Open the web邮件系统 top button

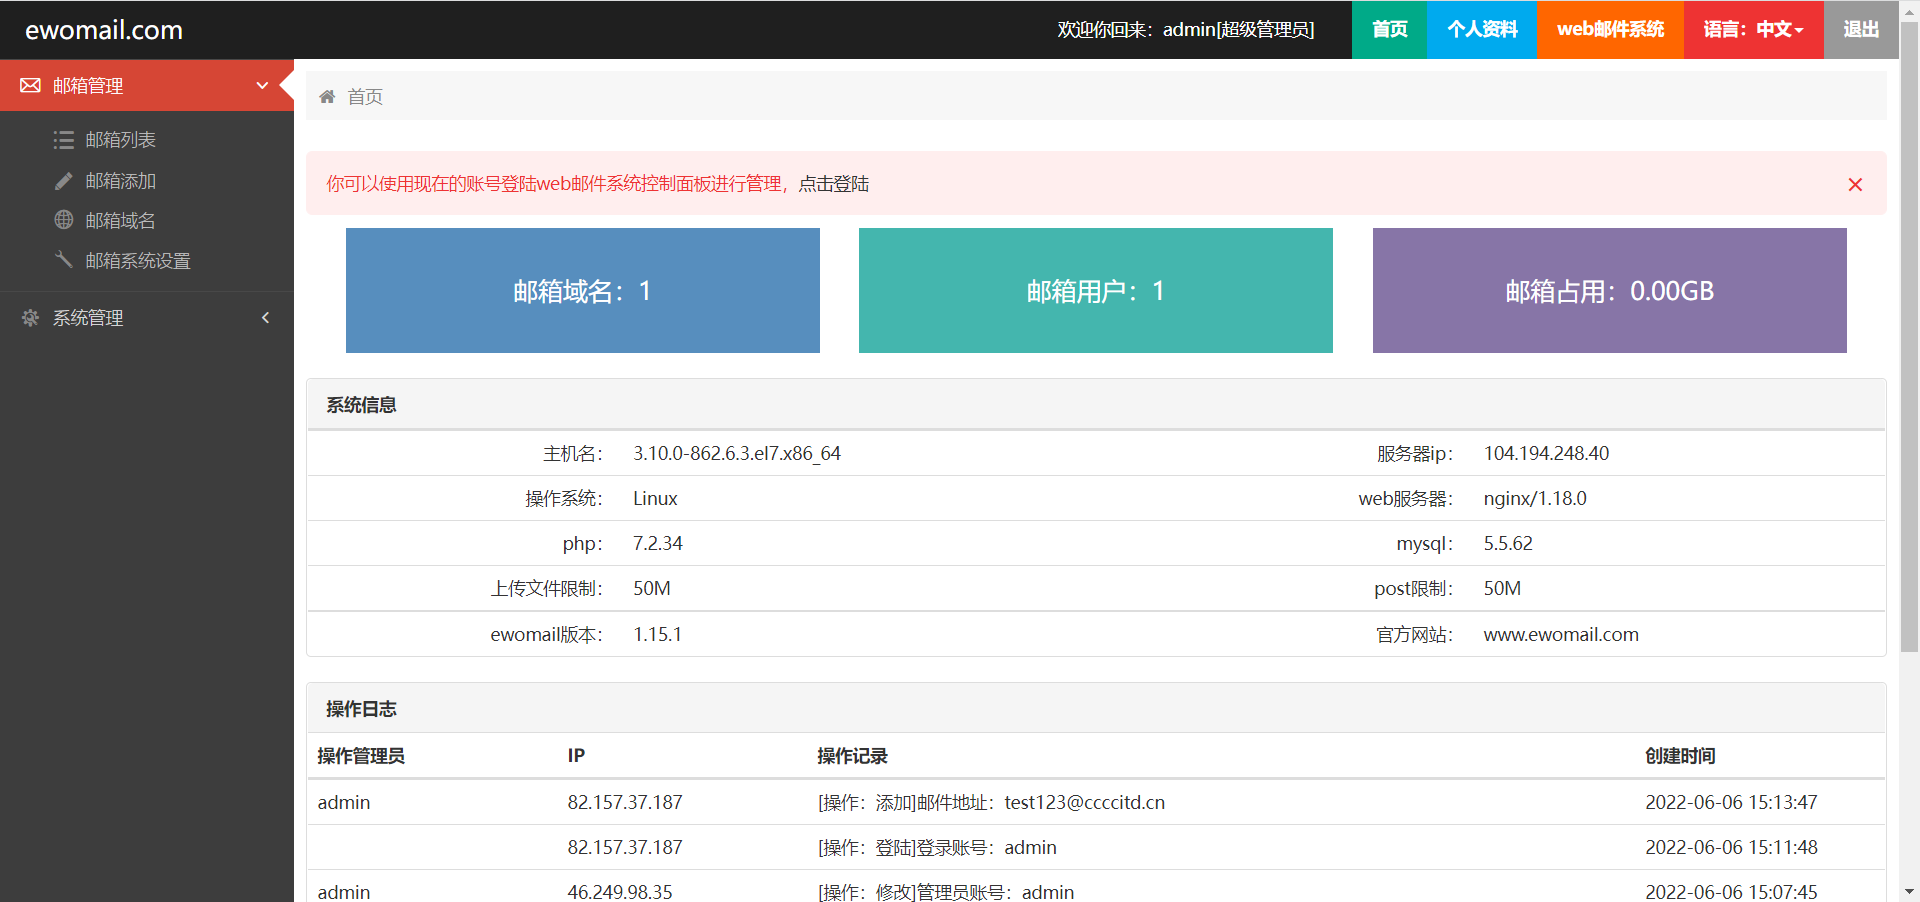pos(1610,30)
